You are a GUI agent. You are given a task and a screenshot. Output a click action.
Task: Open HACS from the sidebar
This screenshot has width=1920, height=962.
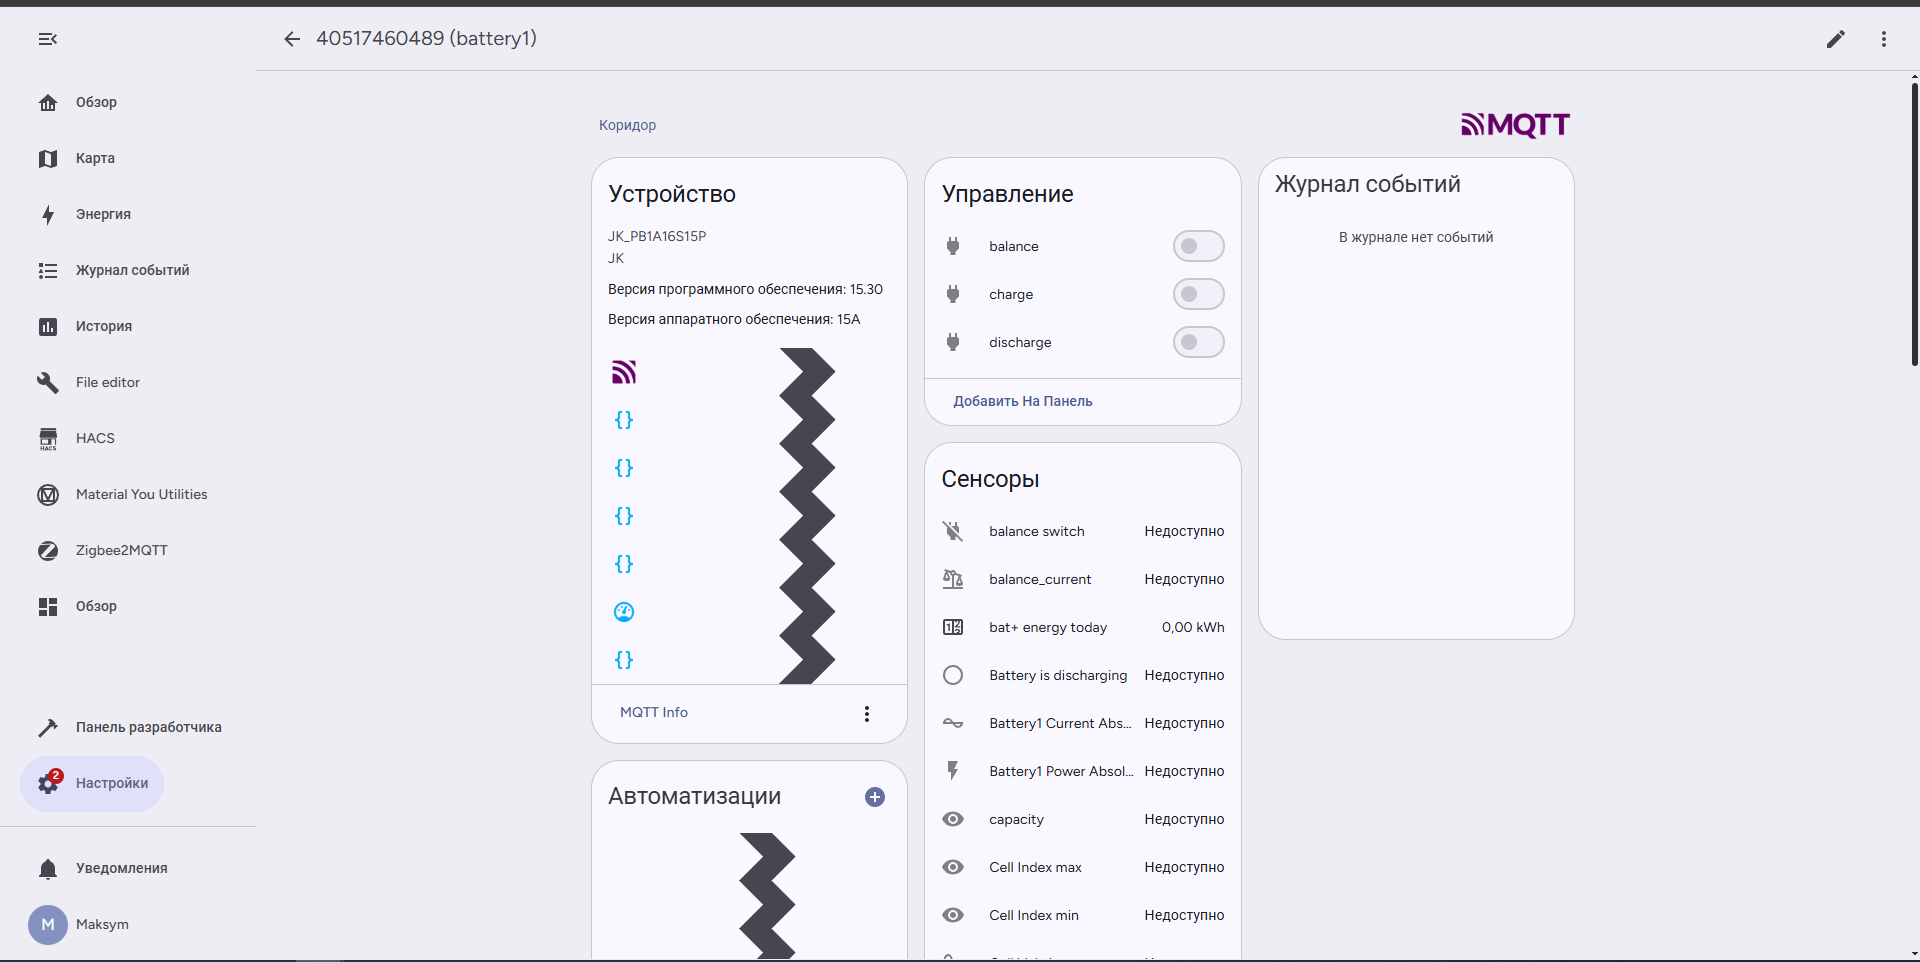95,438
